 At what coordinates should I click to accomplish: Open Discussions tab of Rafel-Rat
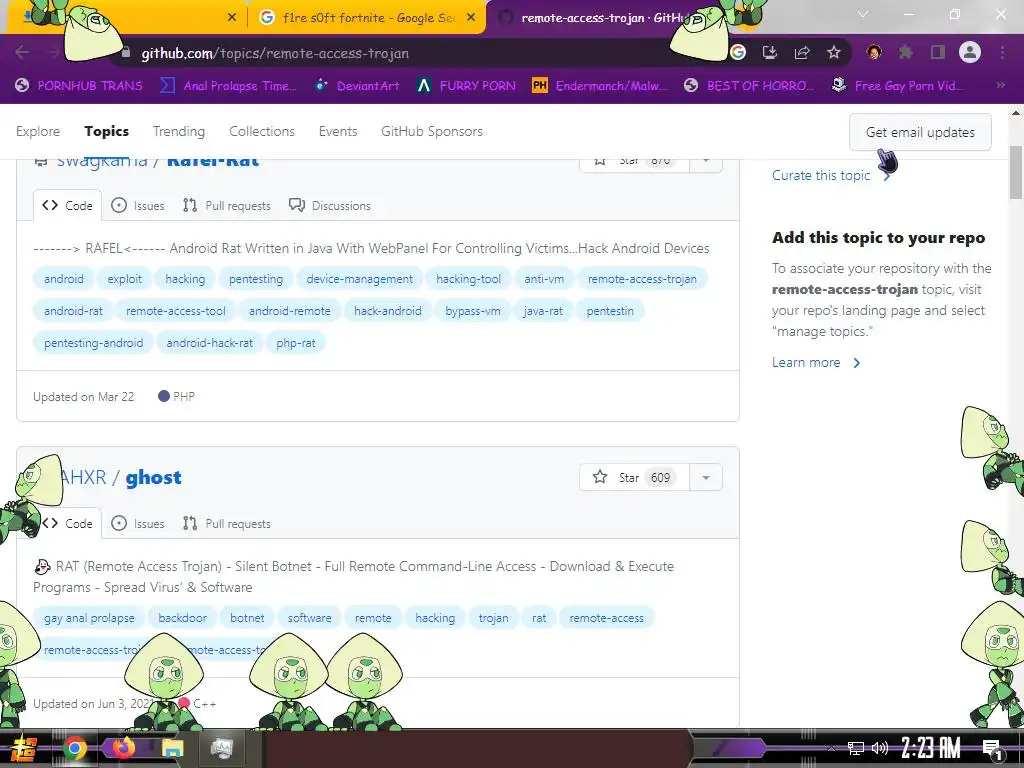(330, 206)
